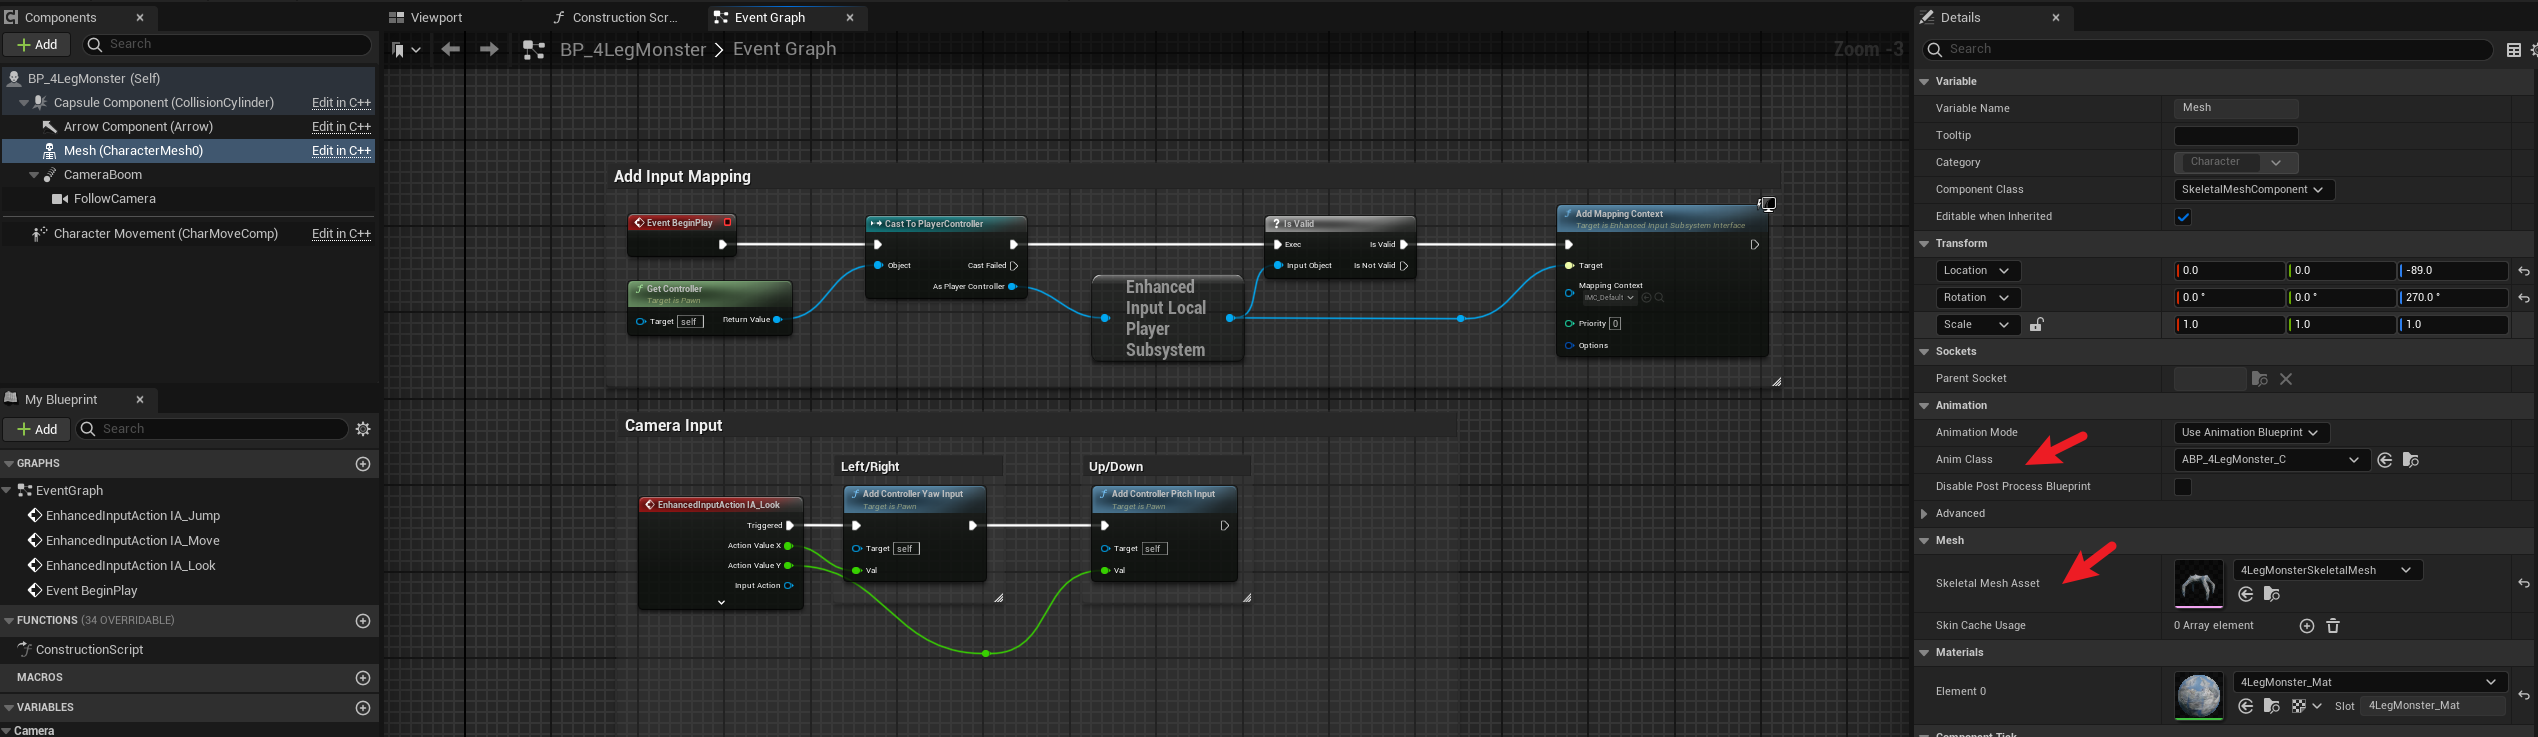Open 4LegMonster_Mat material dropdown
Image resolution: width=2538 pixels, height=737 pixels.
click(2369, 682)
